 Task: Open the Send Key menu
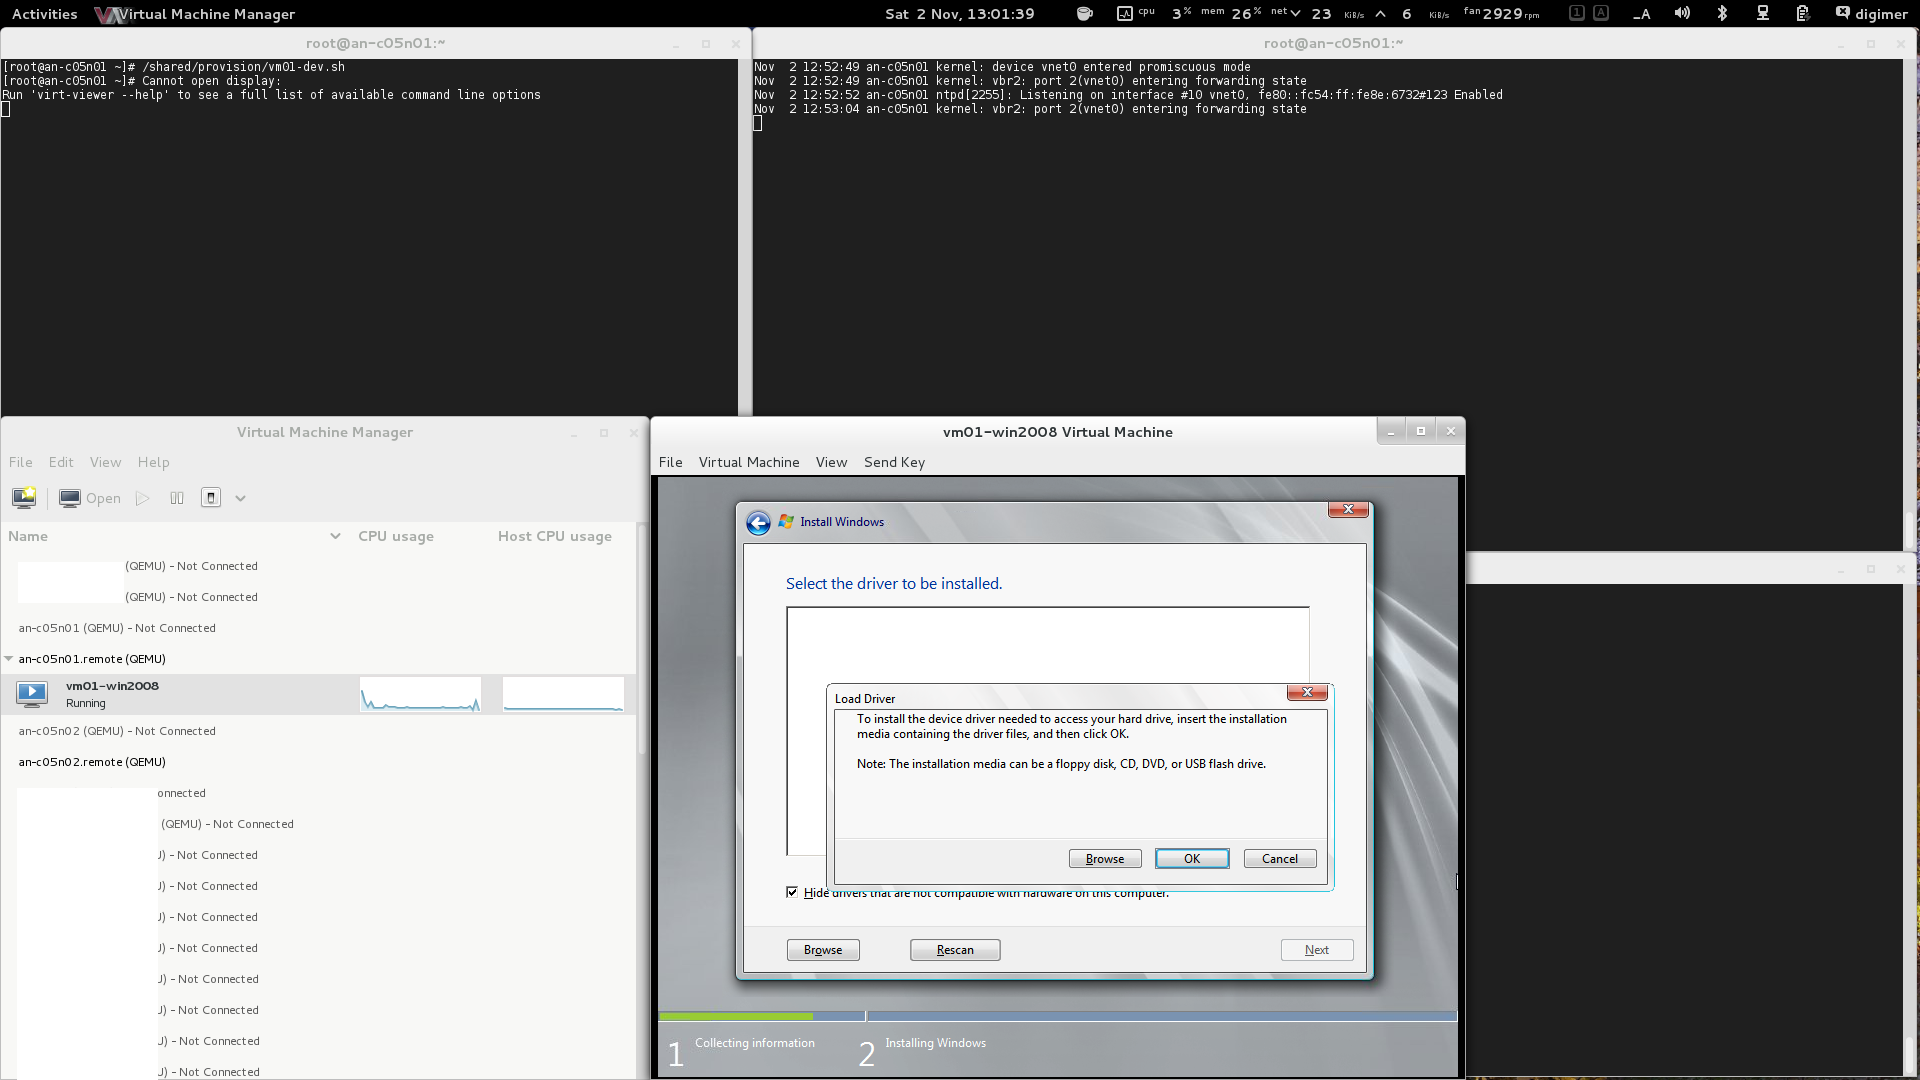click(x=895, y=462)
